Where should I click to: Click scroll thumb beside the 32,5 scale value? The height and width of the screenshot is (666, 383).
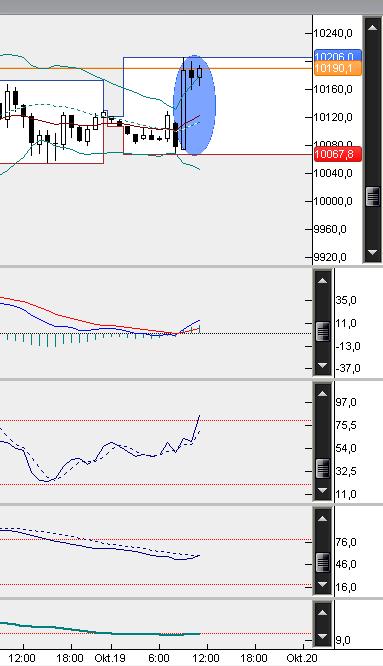click(x=323, y=469)
